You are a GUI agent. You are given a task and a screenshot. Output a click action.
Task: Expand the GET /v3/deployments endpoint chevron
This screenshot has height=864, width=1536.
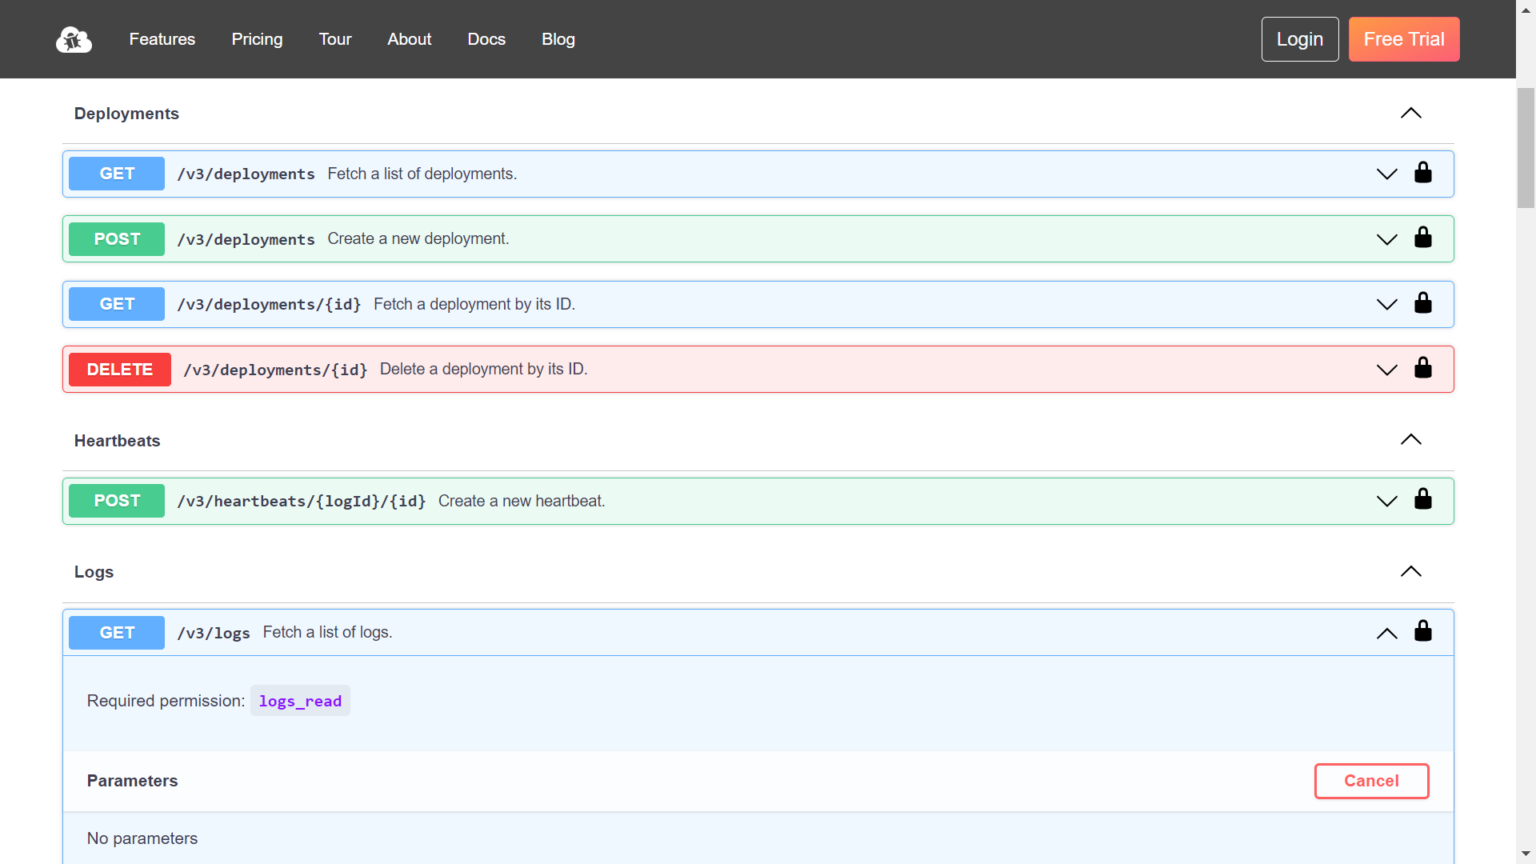pos(1386,174)
